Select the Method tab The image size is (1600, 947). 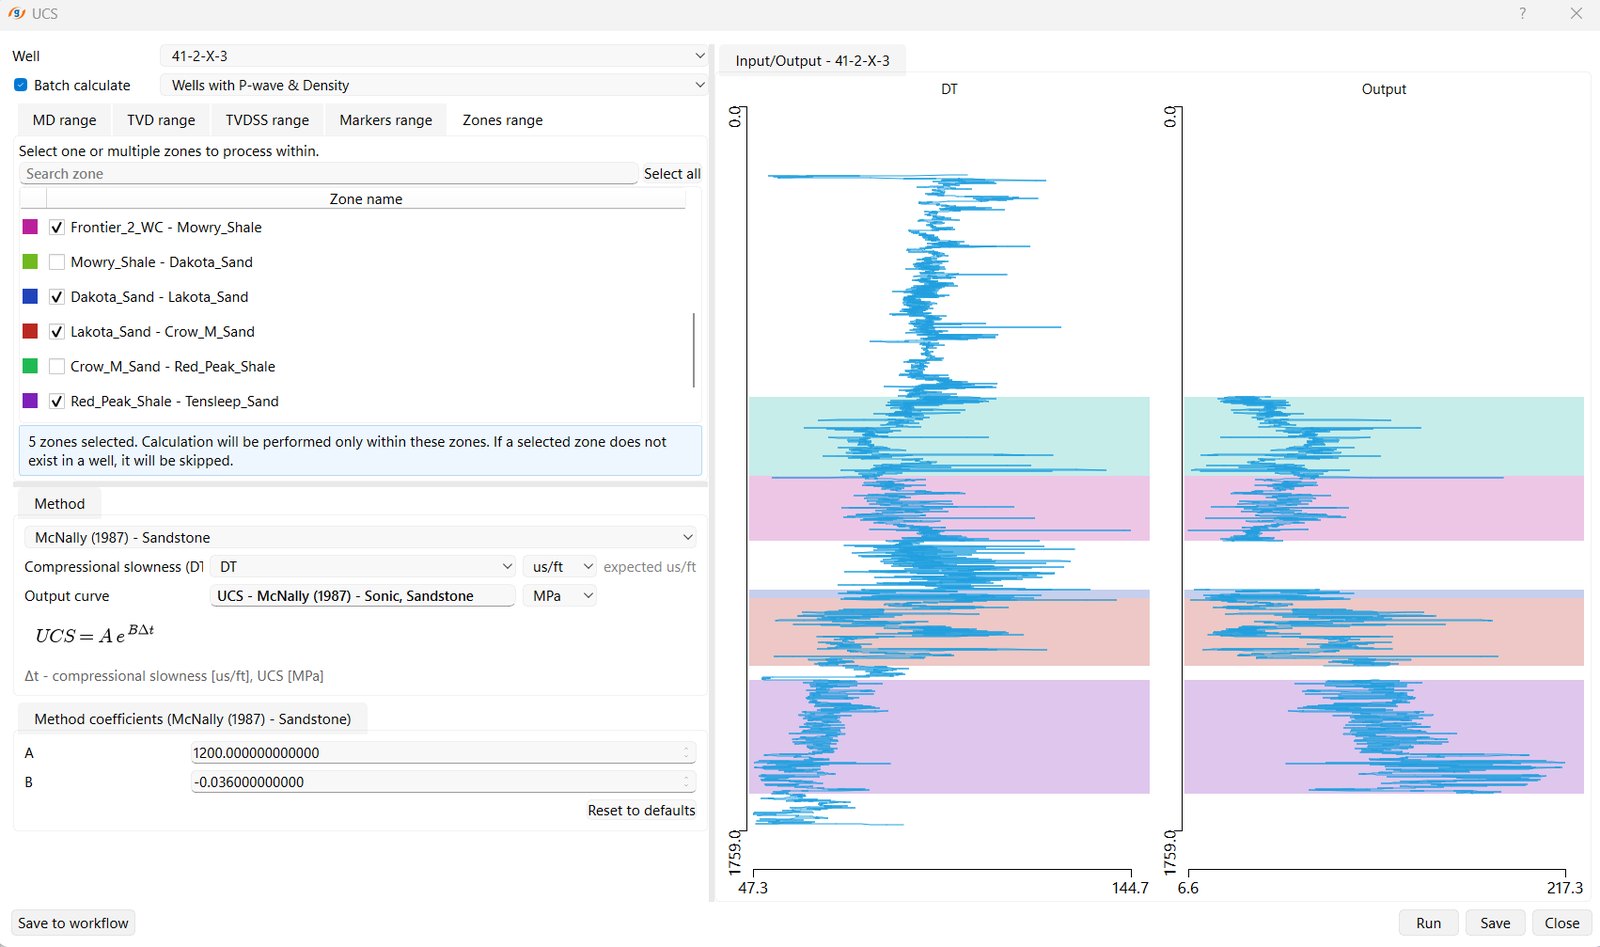point(59,503)
